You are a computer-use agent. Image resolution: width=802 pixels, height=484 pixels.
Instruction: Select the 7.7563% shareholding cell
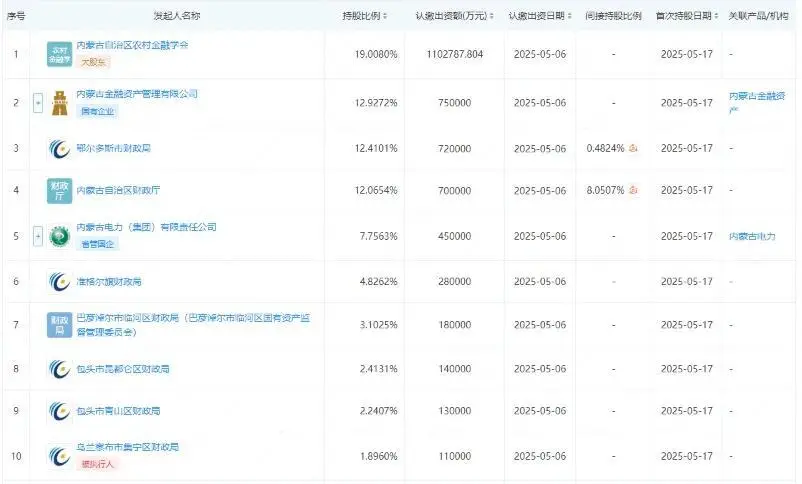click(x=378, y=236)
